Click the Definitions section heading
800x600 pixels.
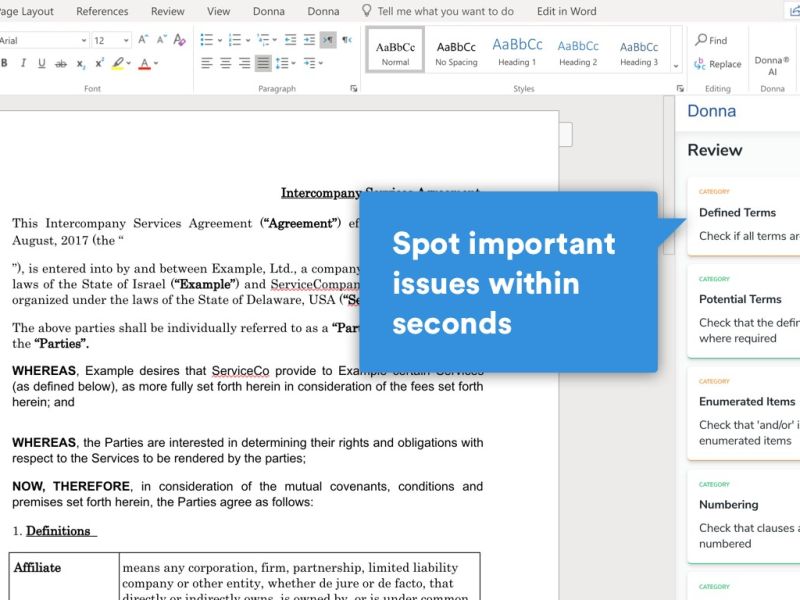pos(58,531)
